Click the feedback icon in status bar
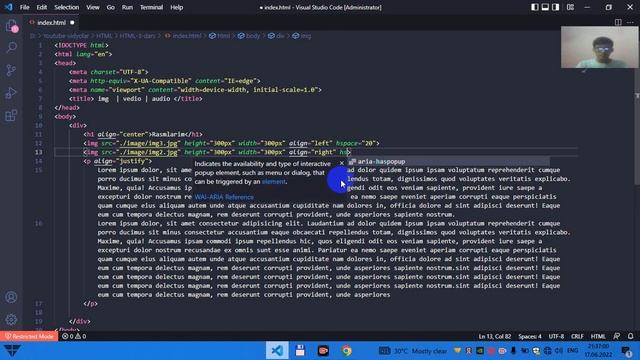Viewport: 640px width, 360px height. (x=616, y=336)
